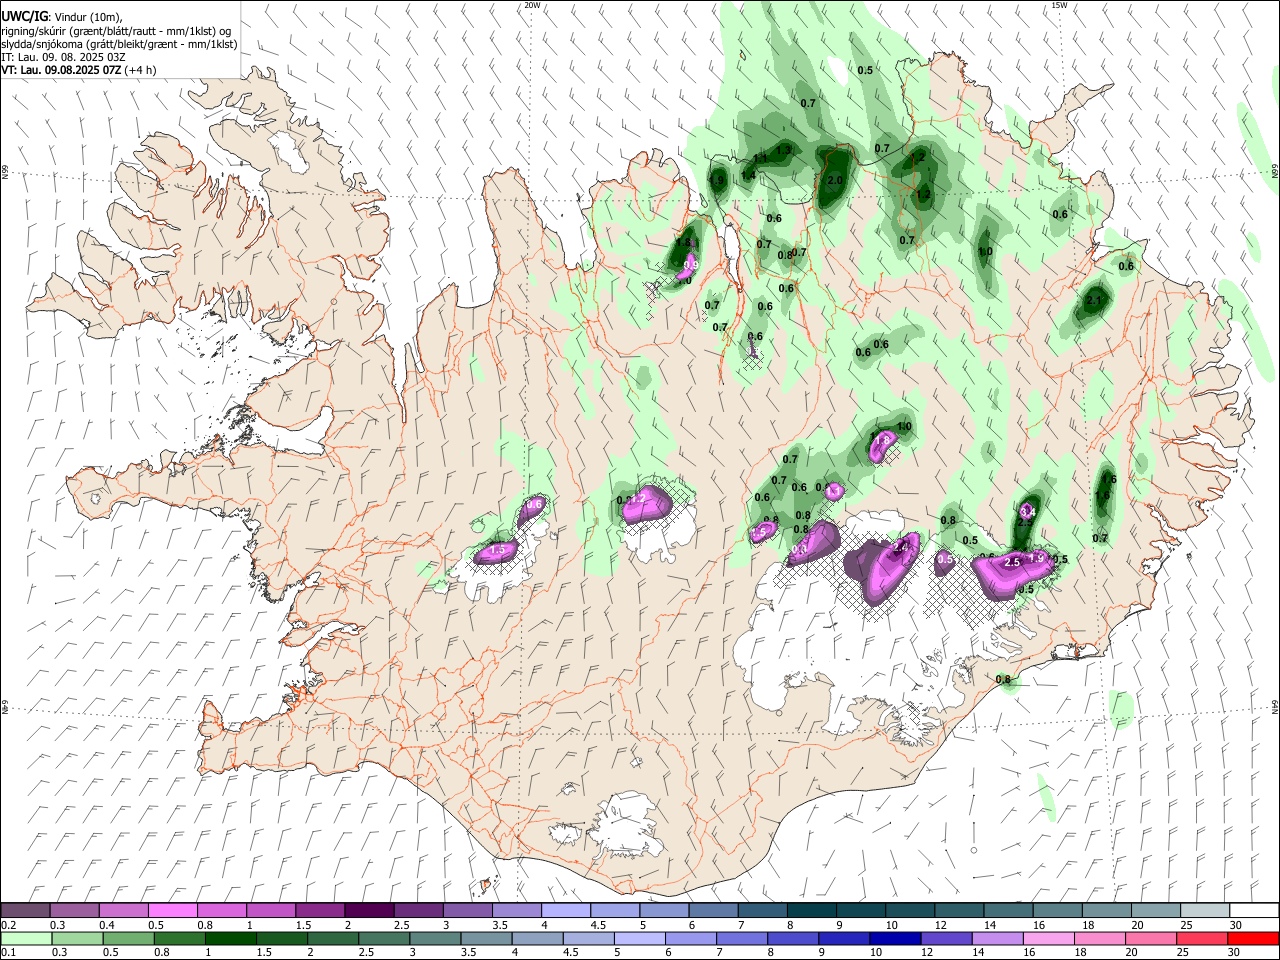The width and height of the screenshot is (1280, 960).
Task: Click the "1.8" value in the pink patch
Action: tap(882, 440)
